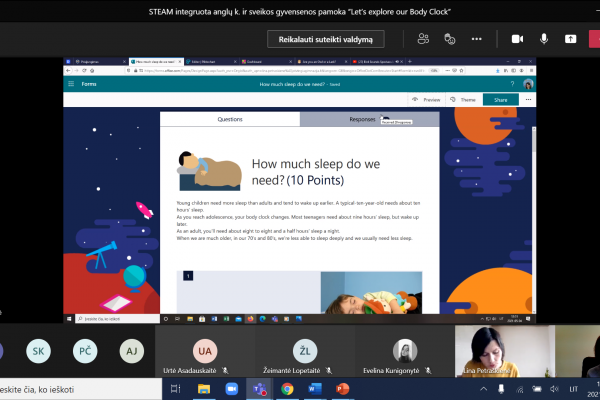Toggle the Teams microphone mute
600x400 pixels.
tap(544, 39)
